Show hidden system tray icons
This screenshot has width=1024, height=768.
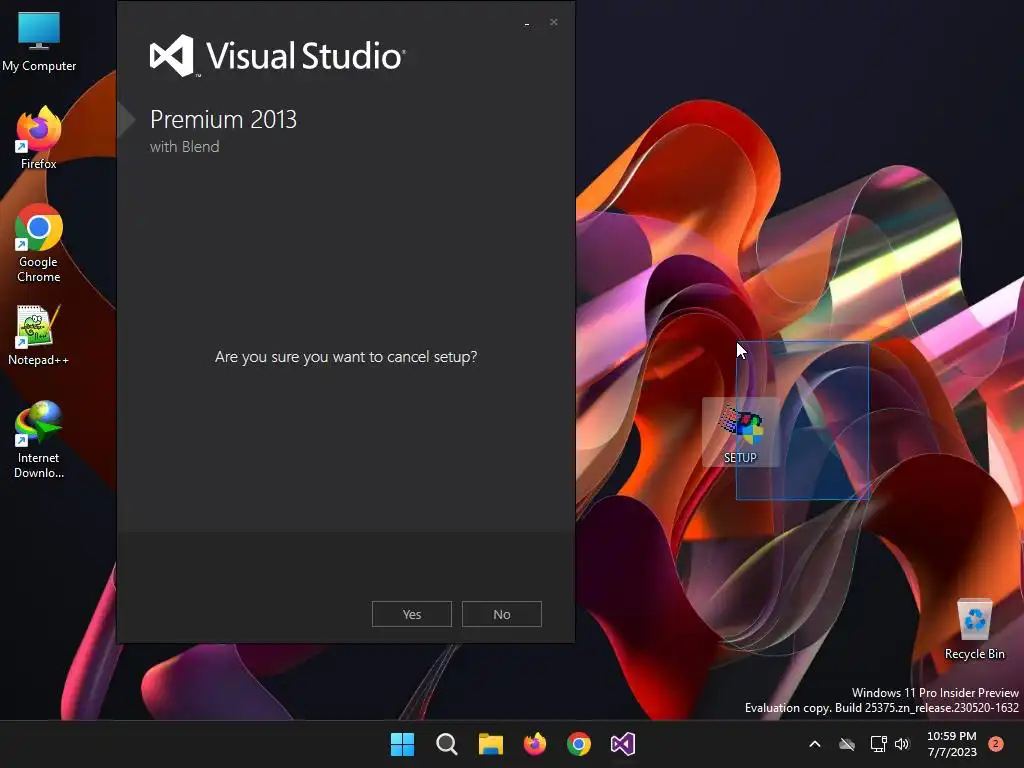(815, 744)
